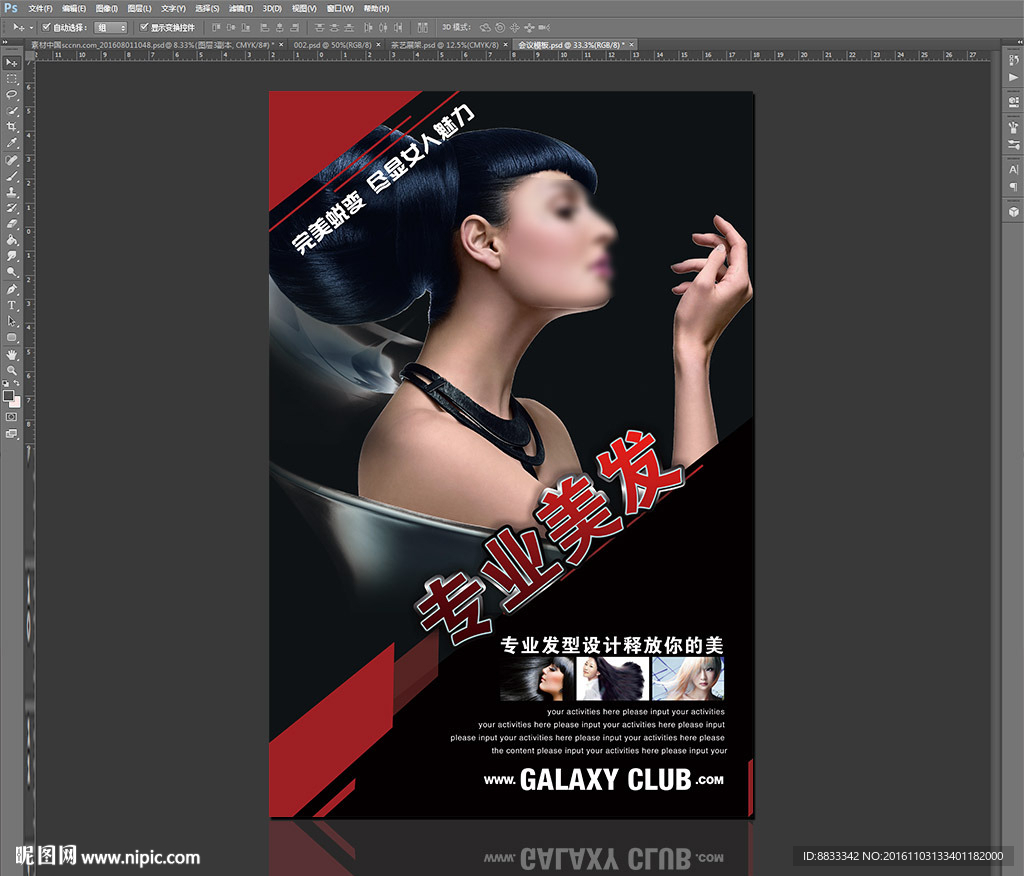
Task: Open the 3D(D) menu
Action: coord(272,8)
